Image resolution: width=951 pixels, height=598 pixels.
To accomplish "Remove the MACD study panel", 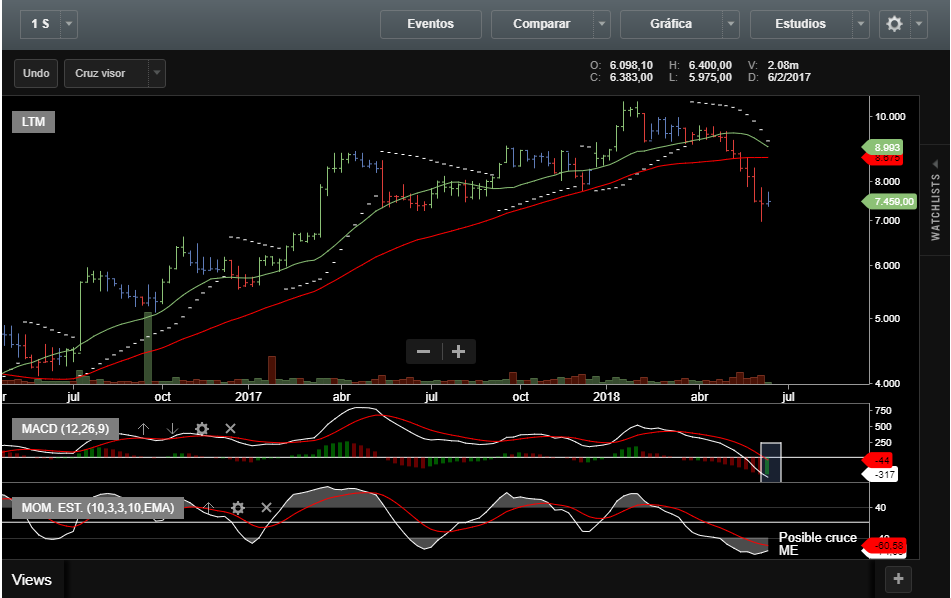I will (x=230, y=429).
